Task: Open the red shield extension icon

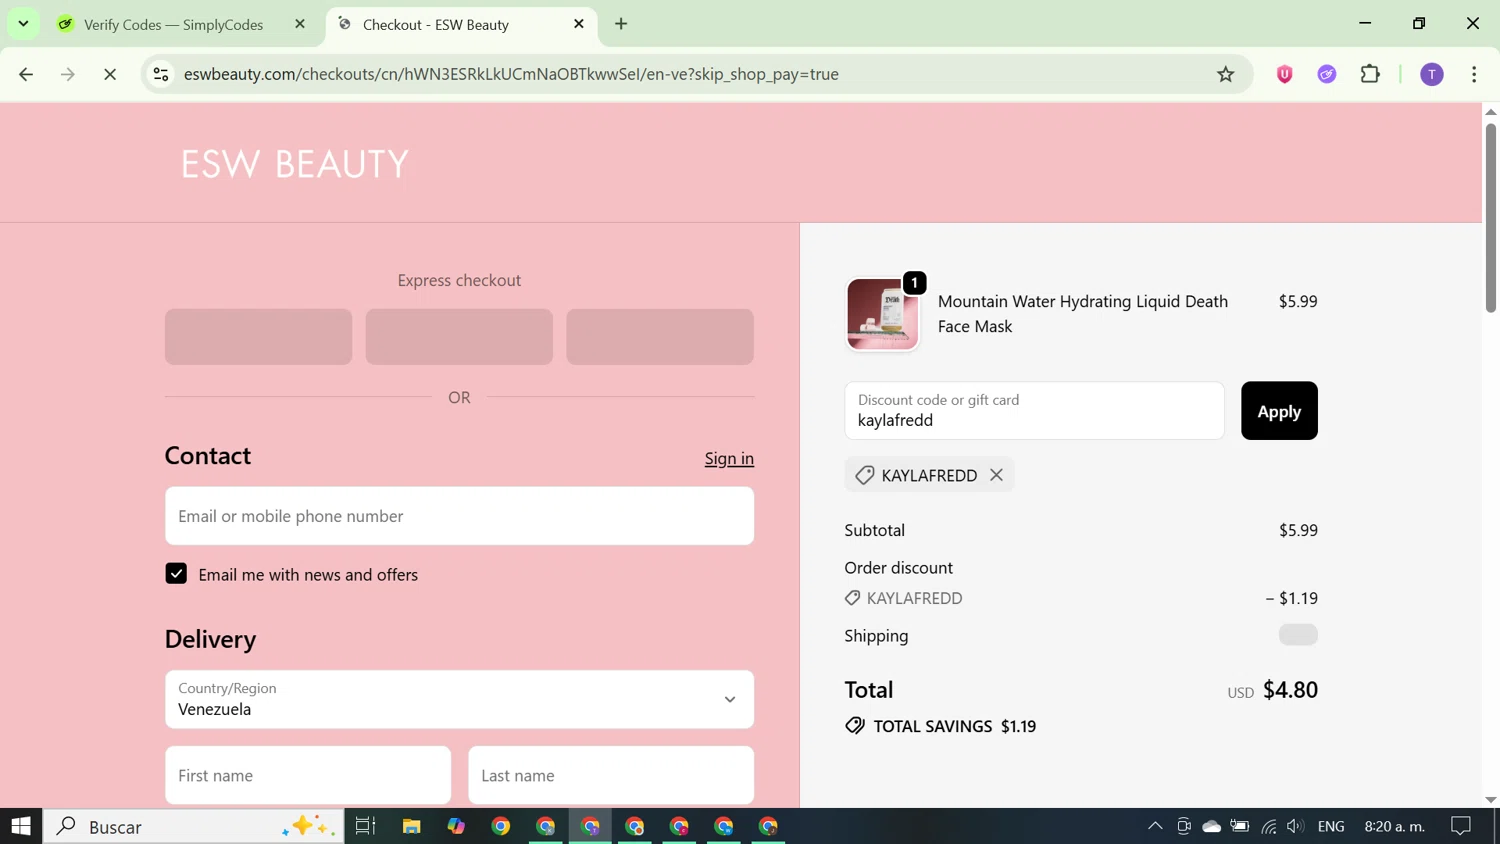Action: click(1285, 74)
